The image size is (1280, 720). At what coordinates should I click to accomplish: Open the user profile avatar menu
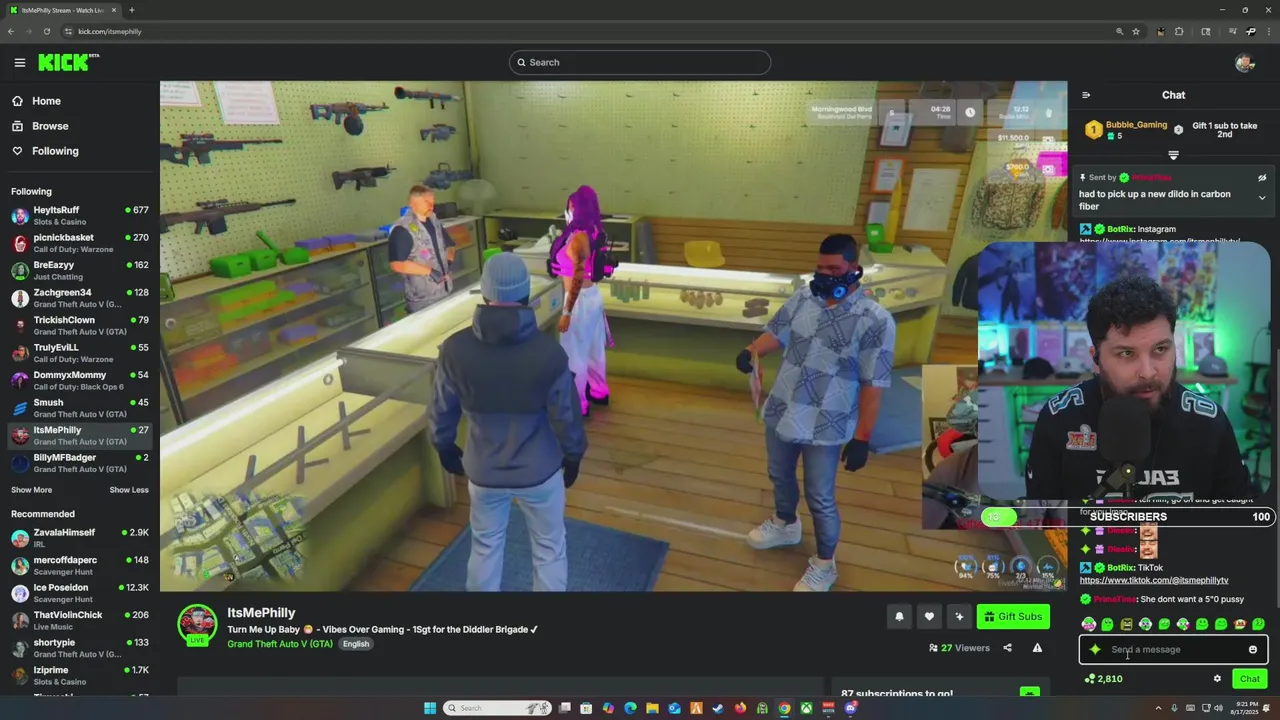tap(1244, 62)
